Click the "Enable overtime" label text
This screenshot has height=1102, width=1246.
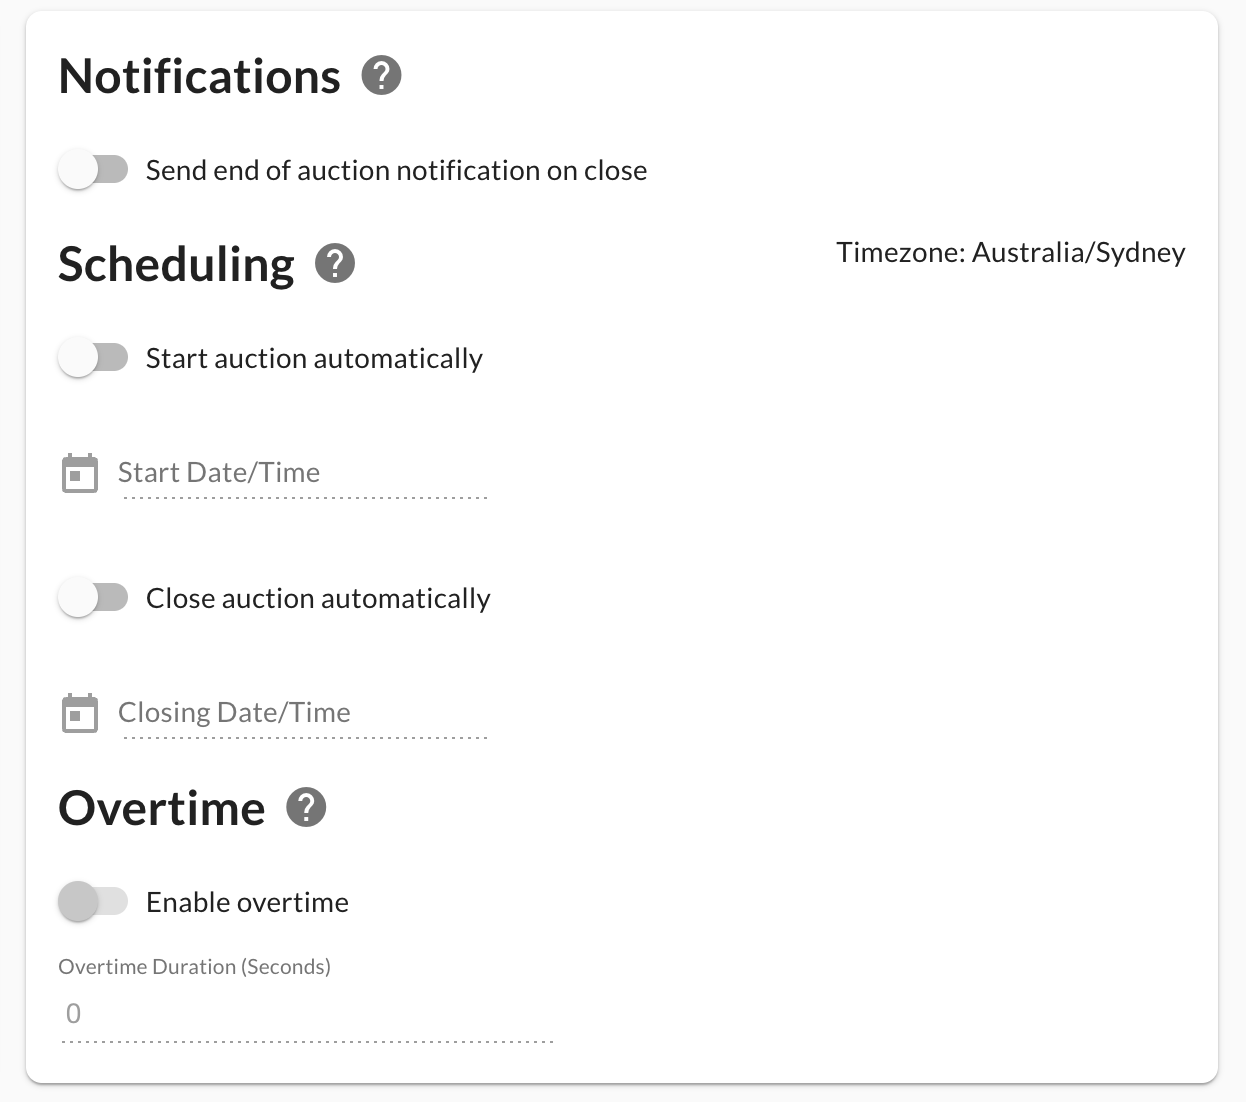click(x=247, y=903)
